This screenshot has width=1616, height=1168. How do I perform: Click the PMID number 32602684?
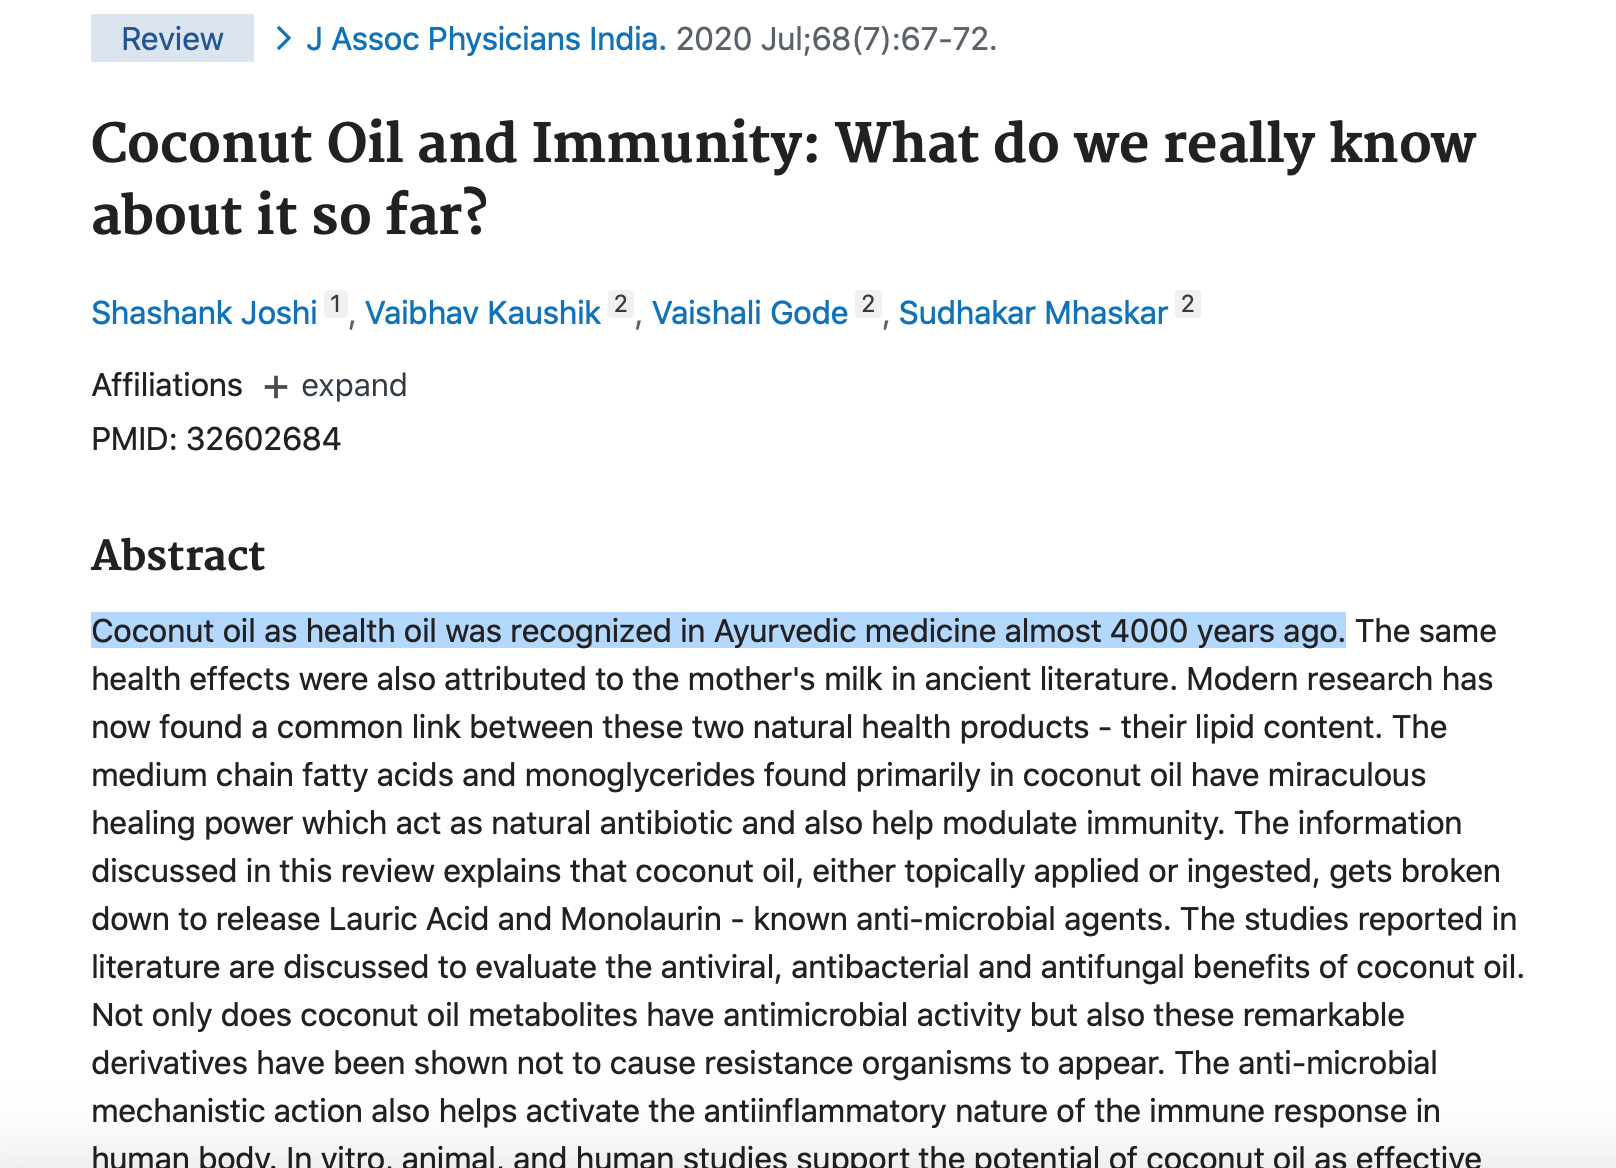(x=264, y=439)
